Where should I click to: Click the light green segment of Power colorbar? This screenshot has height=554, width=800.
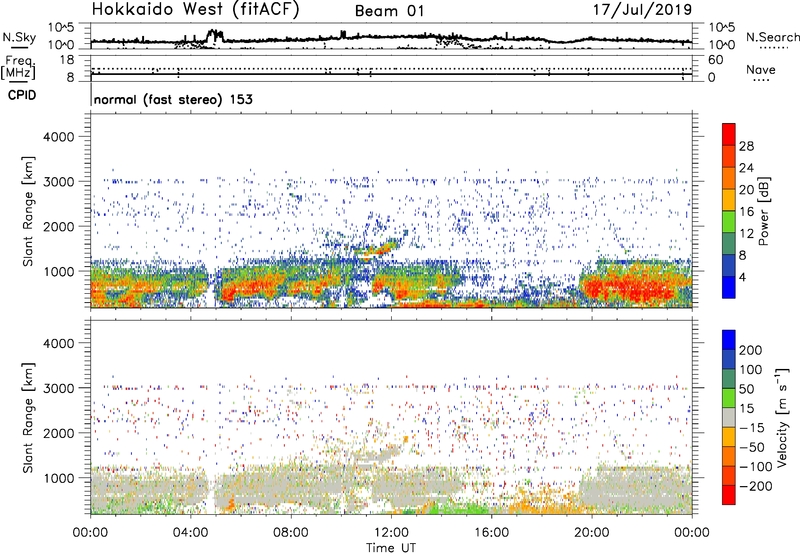pos(729,222)
